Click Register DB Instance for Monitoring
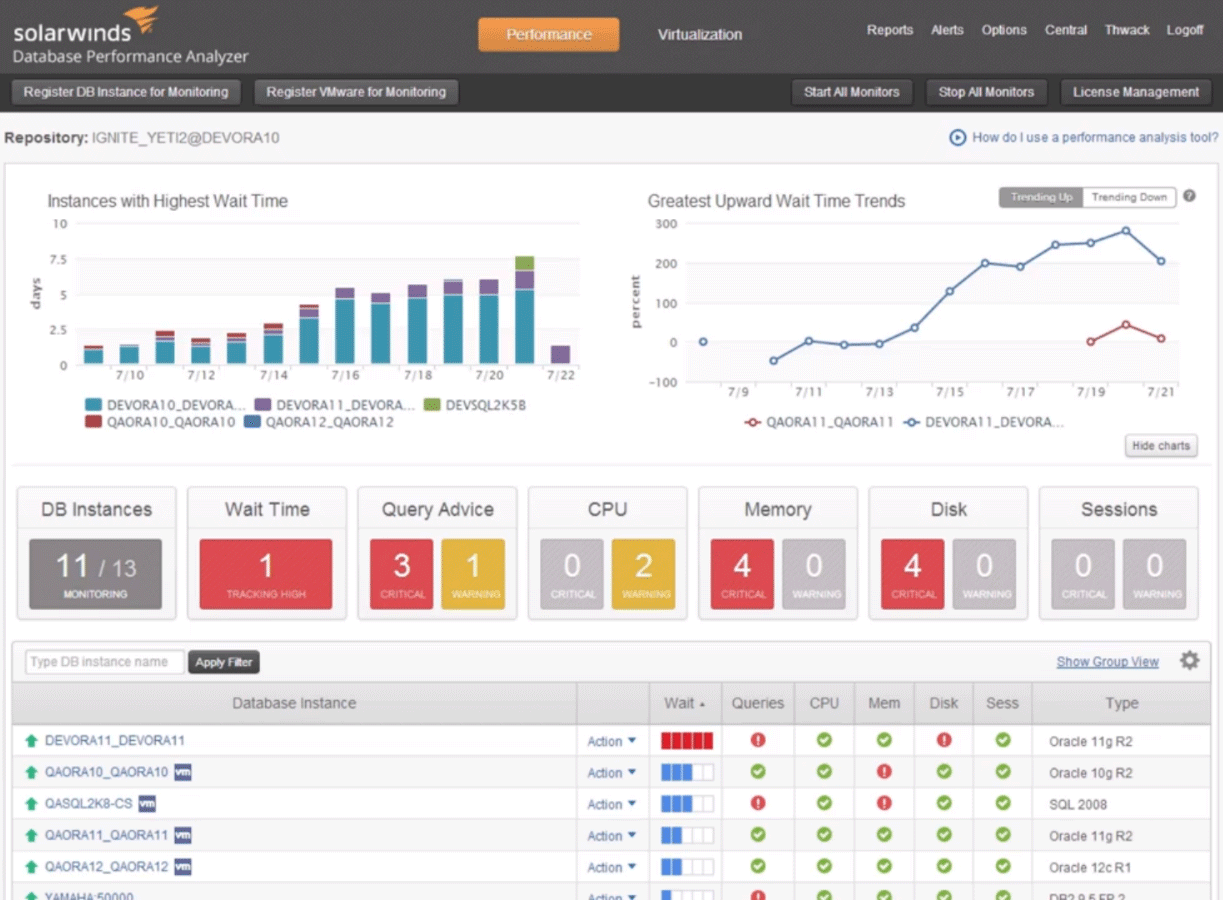This screenshot has width=1223, height=900. click(x=126, y=92)
